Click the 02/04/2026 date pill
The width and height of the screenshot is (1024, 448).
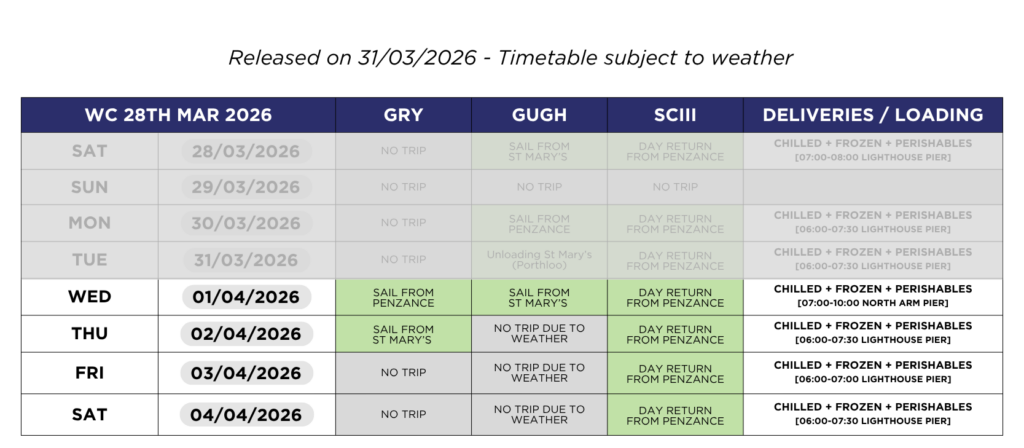click(246, 334)
